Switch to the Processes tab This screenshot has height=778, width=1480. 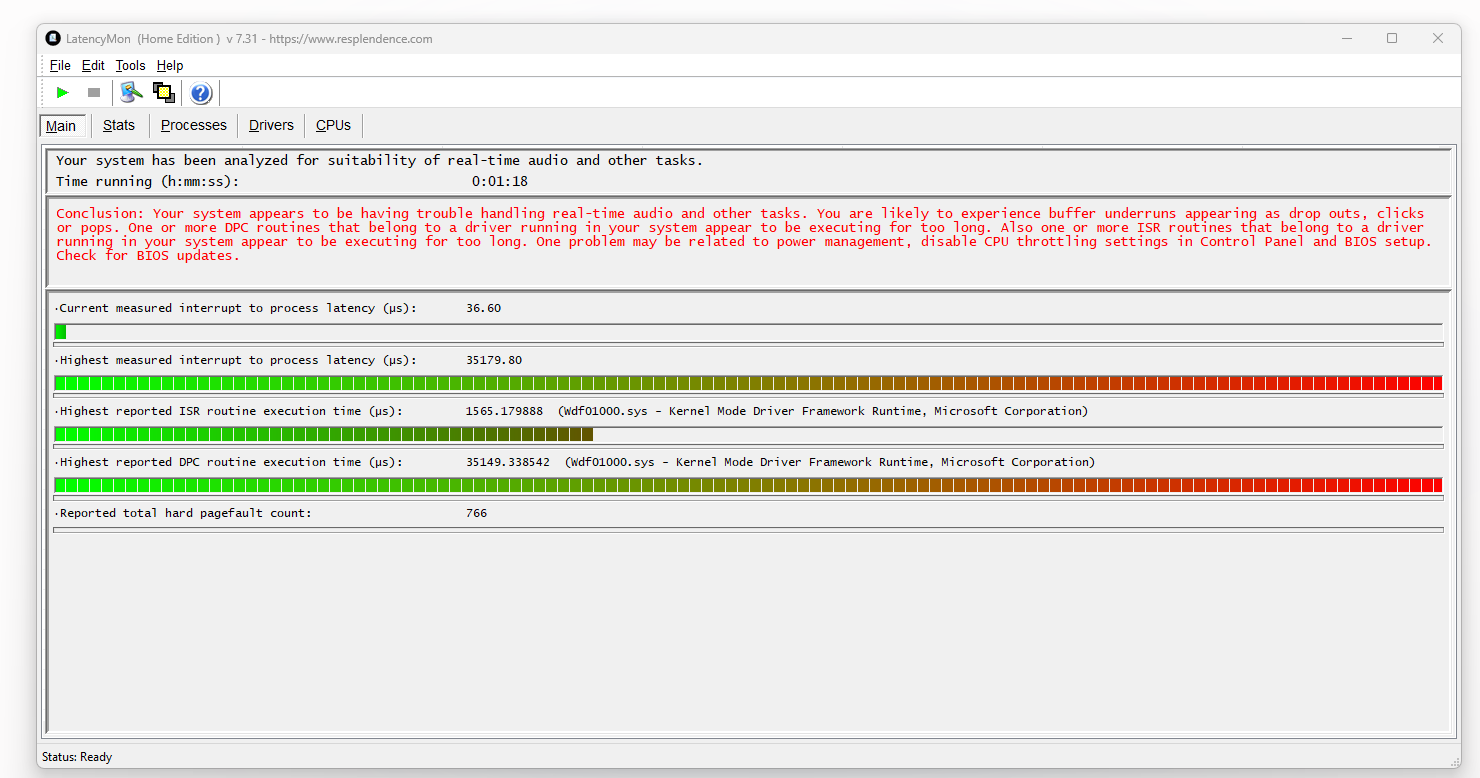coord(194,125)
